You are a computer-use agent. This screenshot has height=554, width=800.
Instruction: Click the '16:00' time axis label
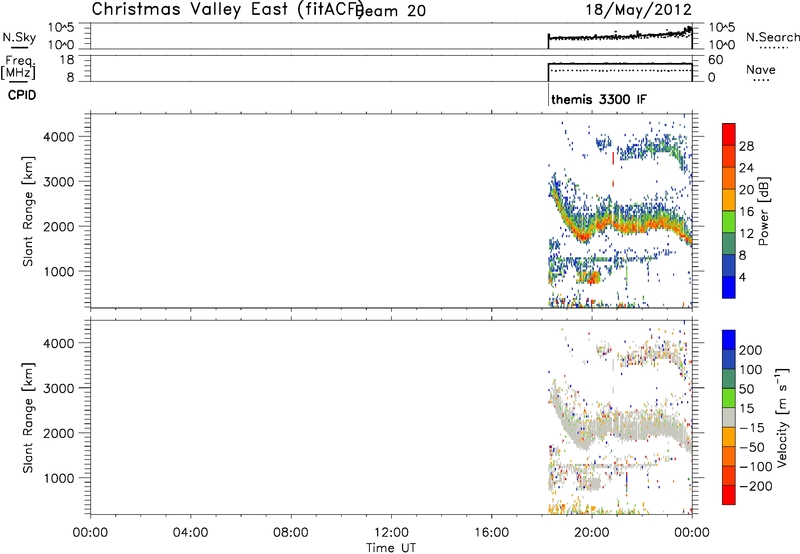[491, 533]
